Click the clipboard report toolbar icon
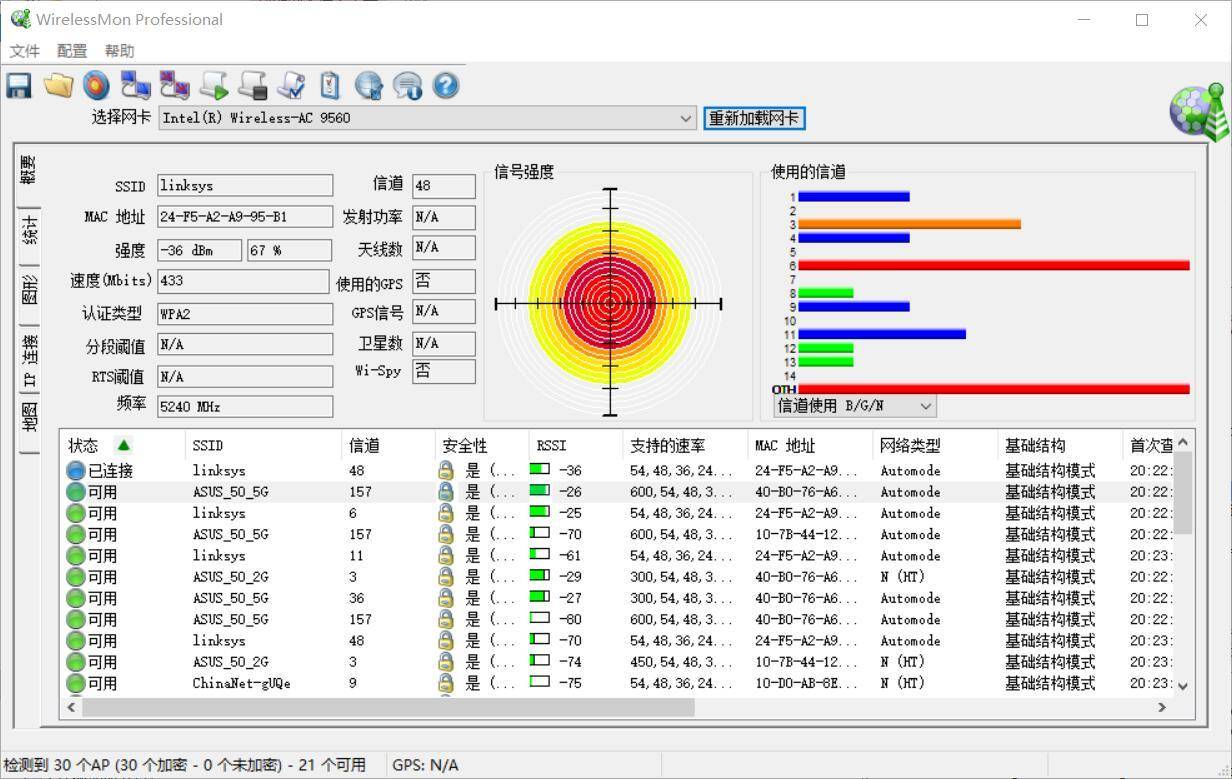1232x779 pixels. pos(330,85)
